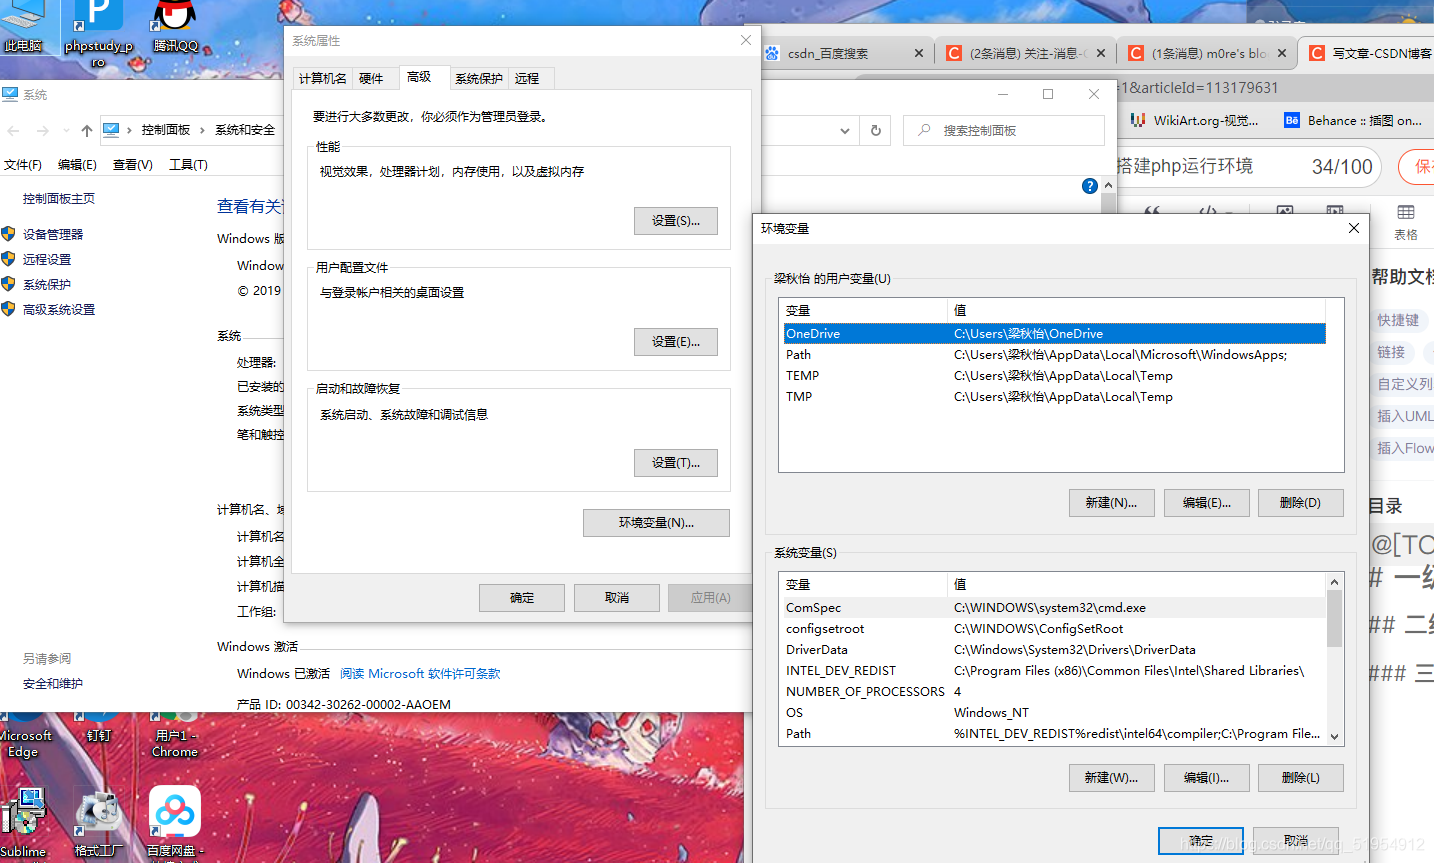Switch to the 硬件 tab
The height and width of the screenshot is (863, 1434).
371,78
